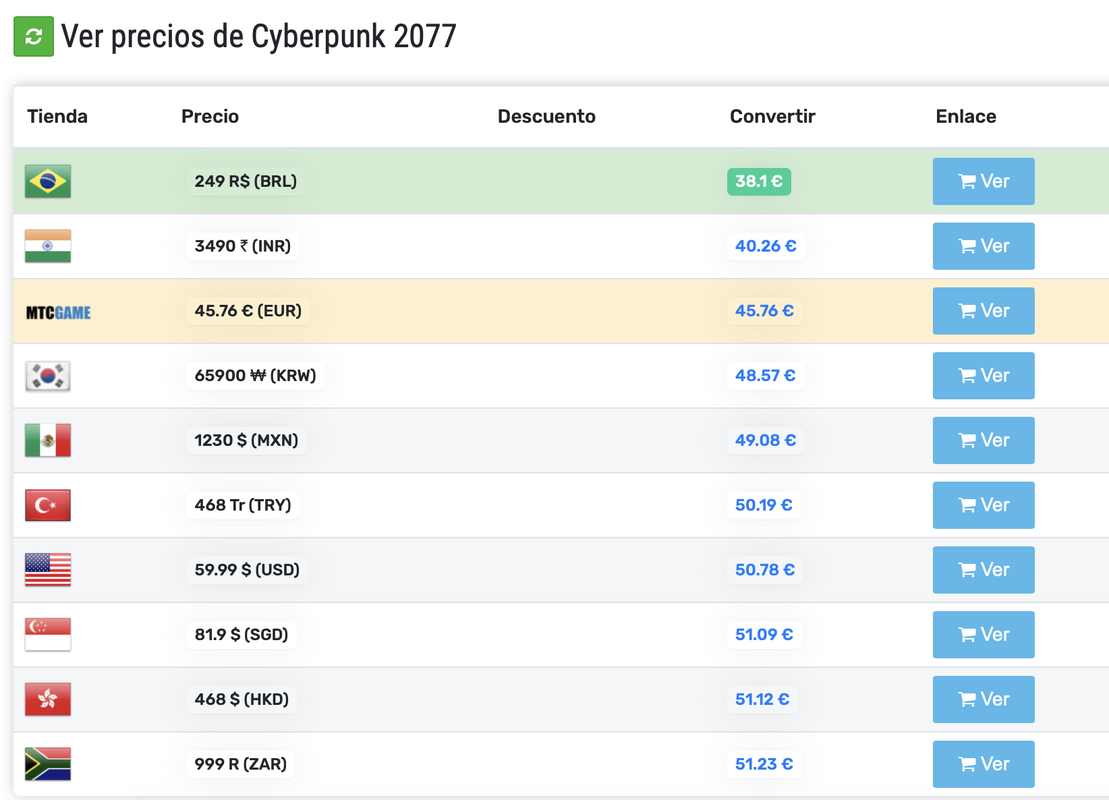
Task: Select the Brazil flag store icon
Action: (x=47, y=181)
